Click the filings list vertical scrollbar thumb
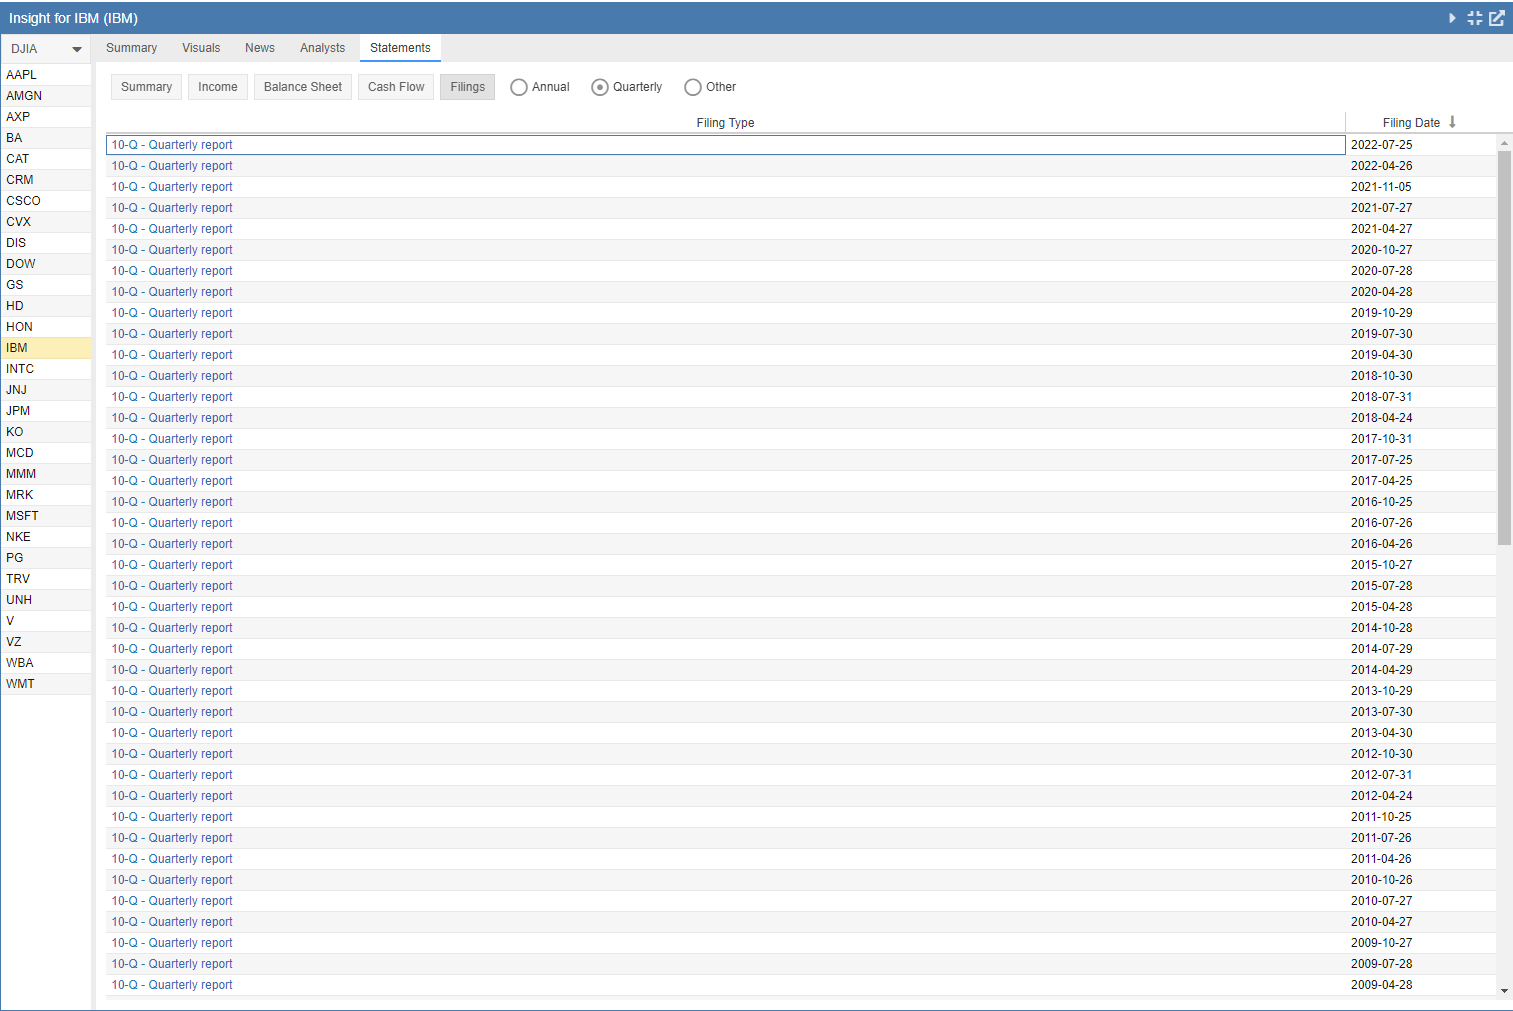The width and height of the screenshot is (1513, 1011). point(1504,347)
